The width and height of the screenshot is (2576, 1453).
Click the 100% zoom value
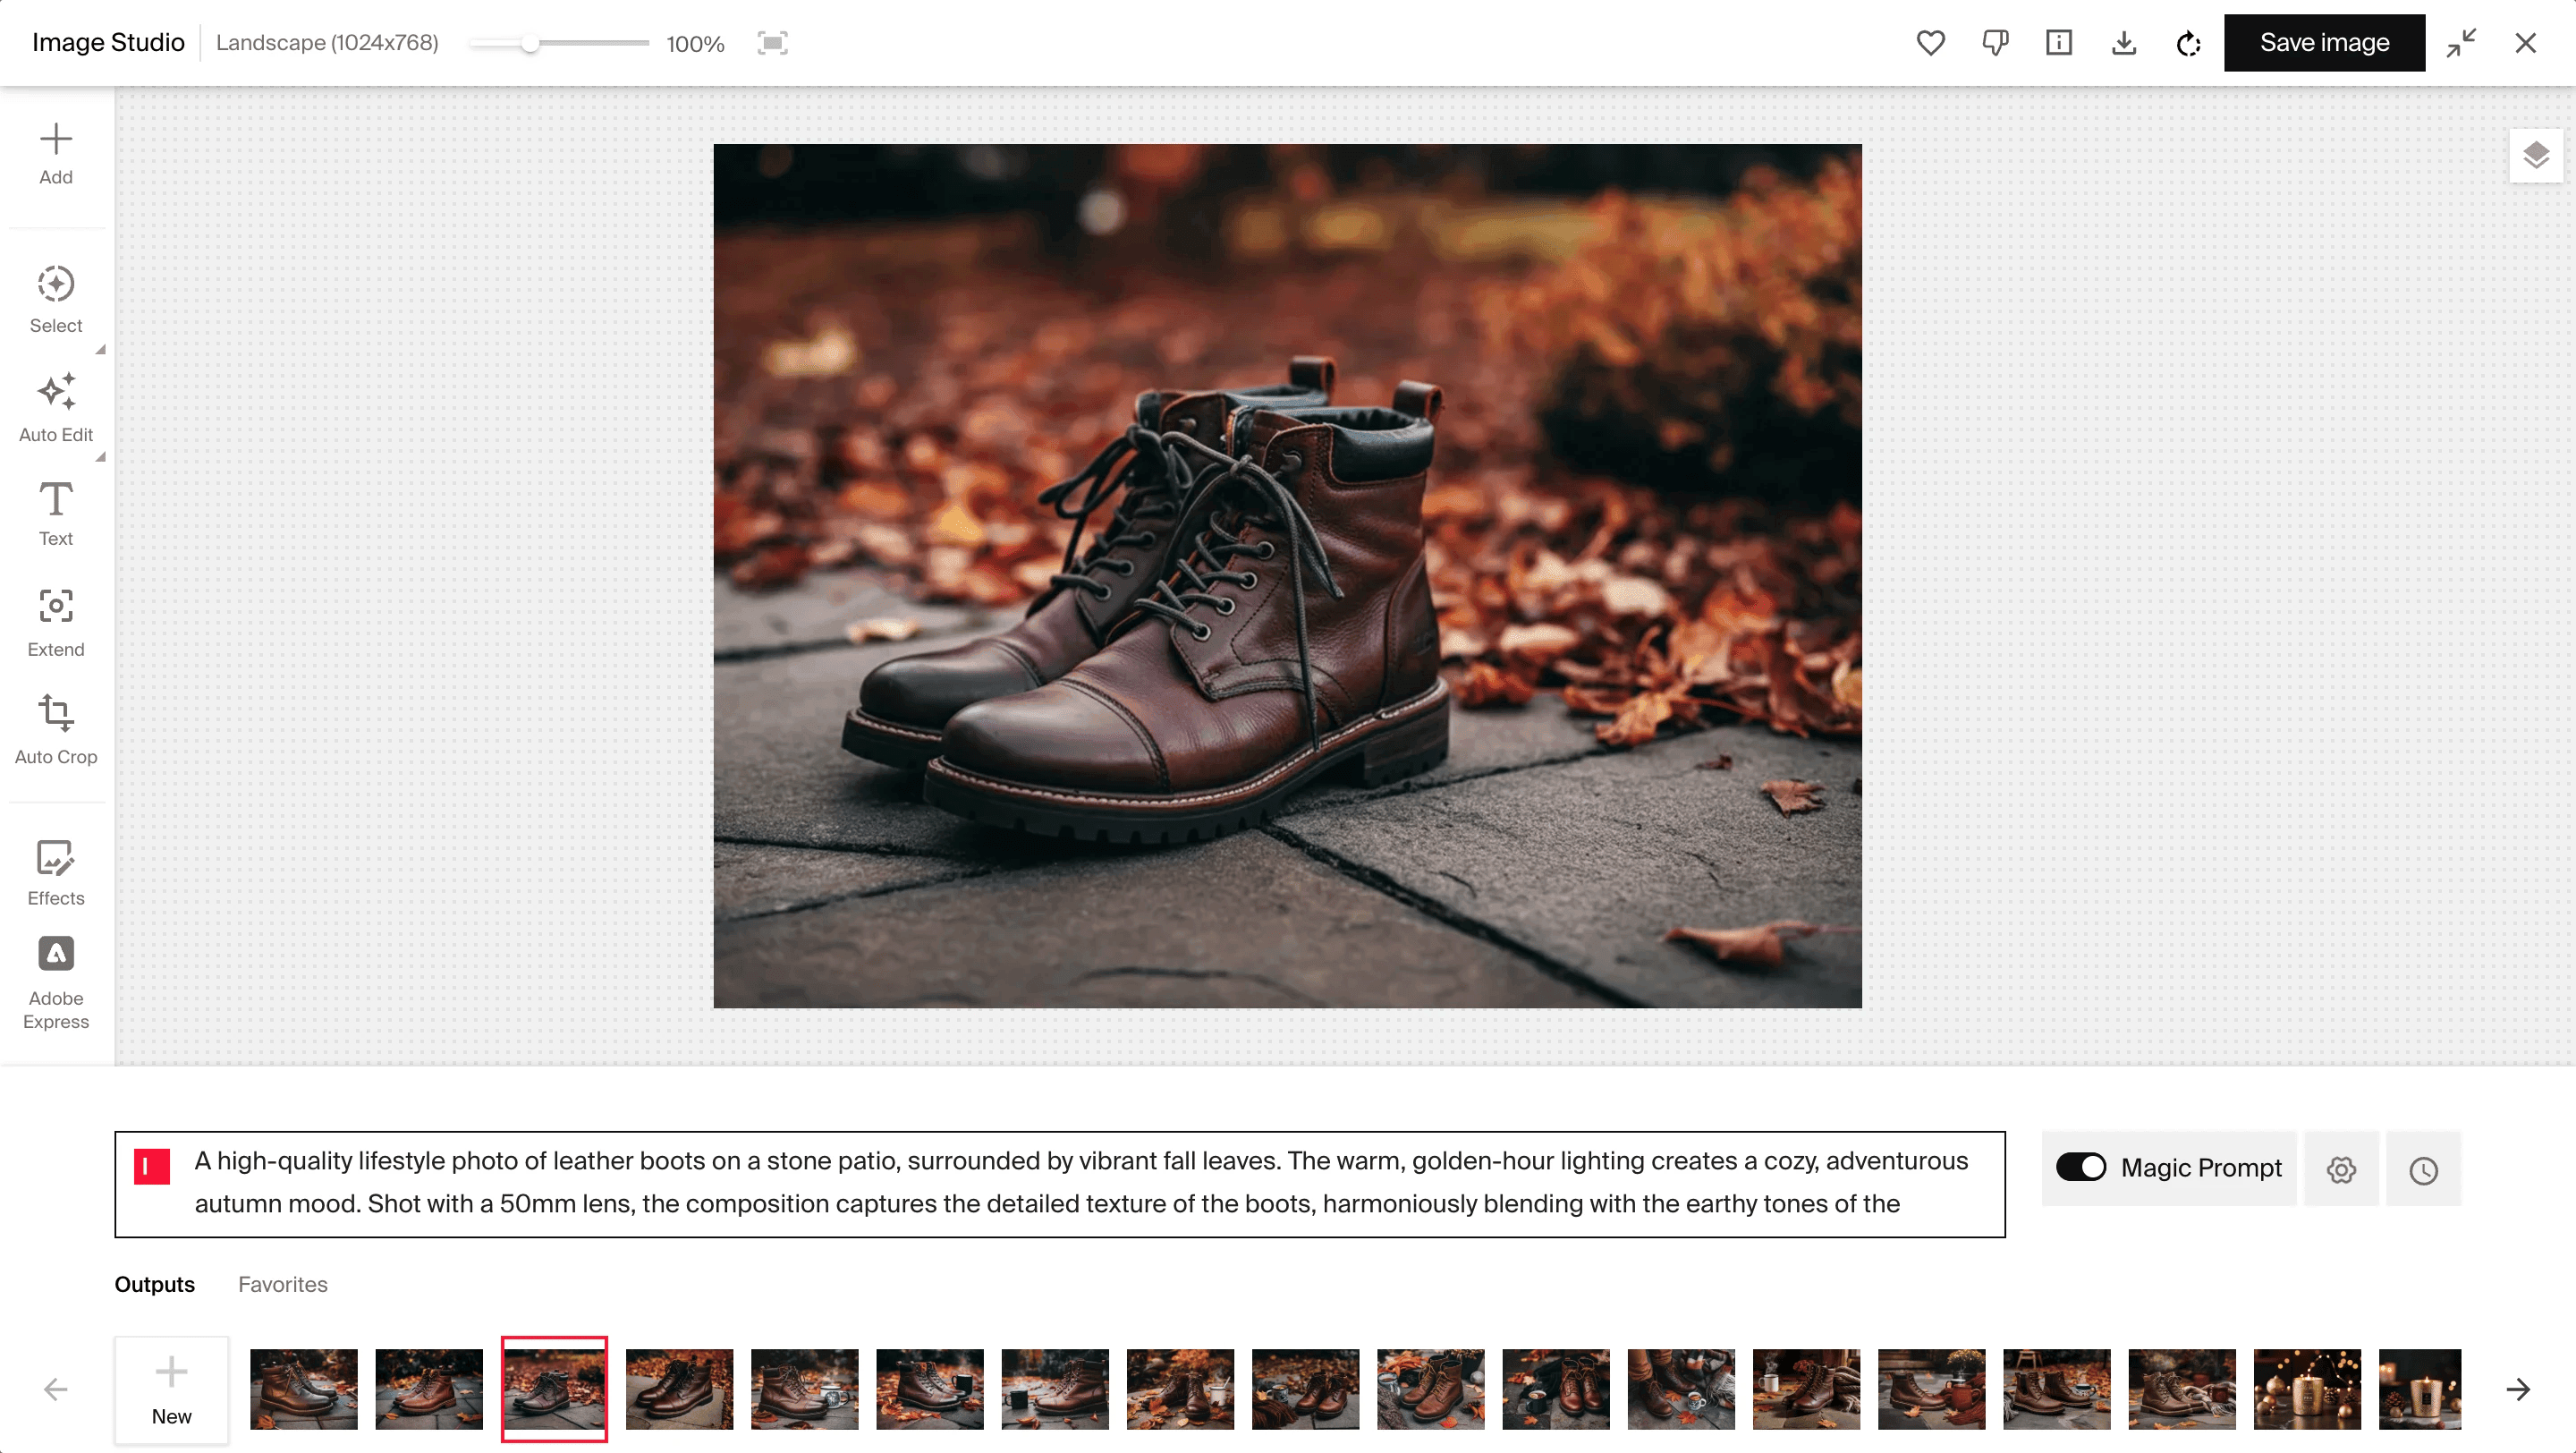pyautogui.click(x=695, y=44)
